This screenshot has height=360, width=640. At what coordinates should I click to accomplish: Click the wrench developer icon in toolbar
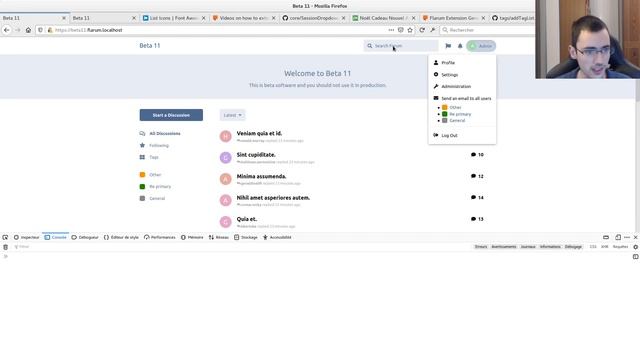coord(433,30)
